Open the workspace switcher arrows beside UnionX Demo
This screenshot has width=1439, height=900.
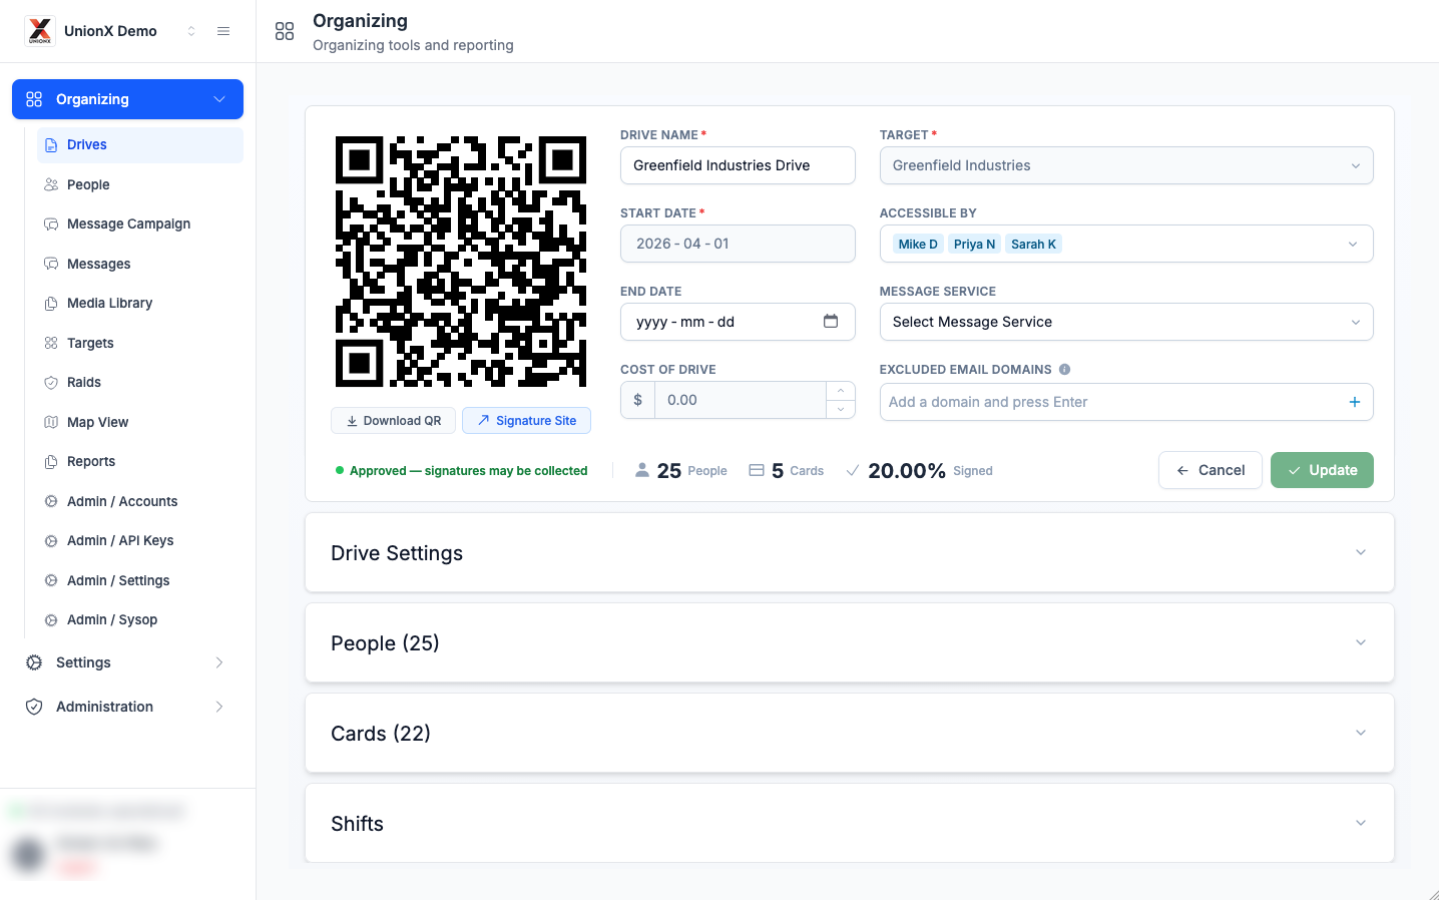tap(191, 31)
